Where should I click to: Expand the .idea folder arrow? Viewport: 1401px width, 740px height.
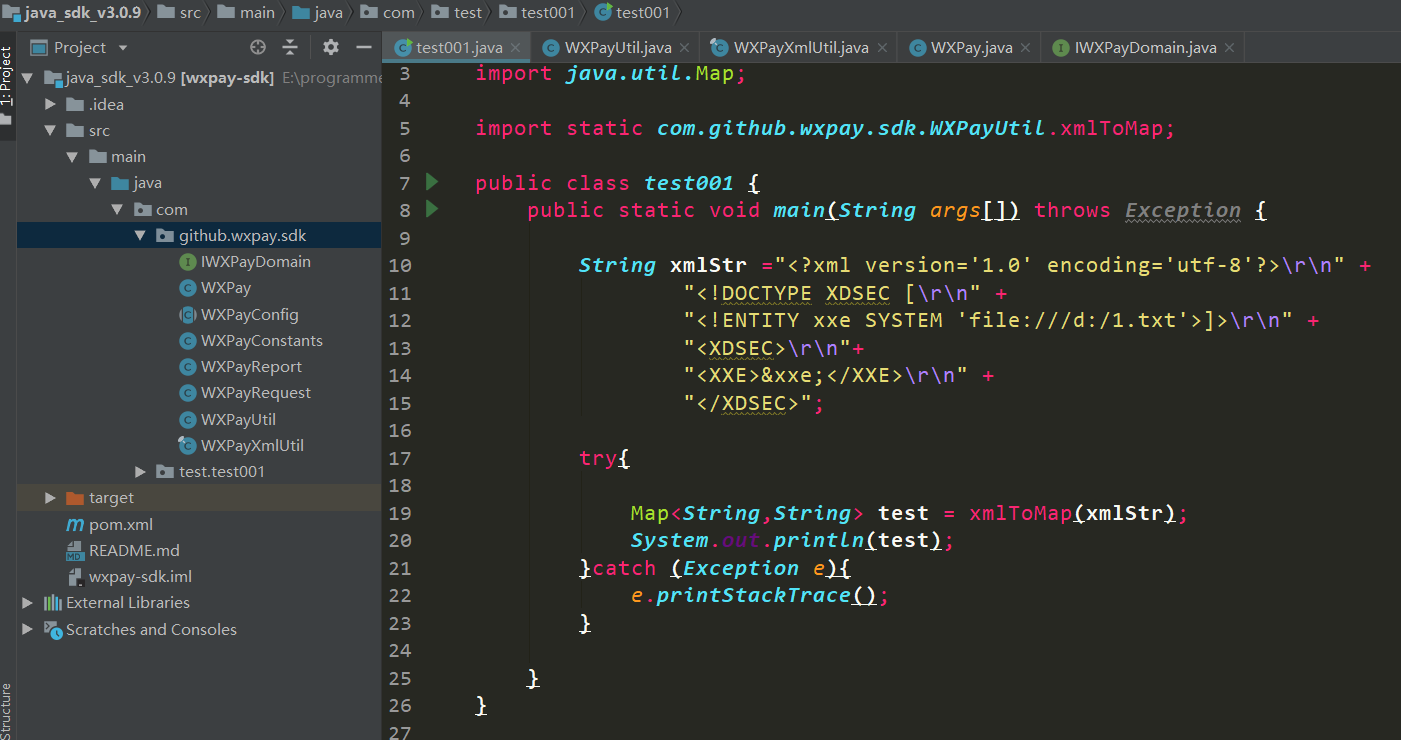[x=51, y=104]
